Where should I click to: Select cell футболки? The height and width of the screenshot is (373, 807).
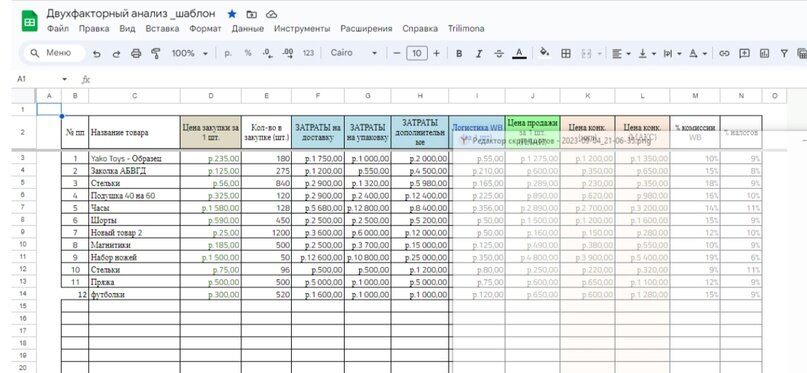click(x=134, y=295)
